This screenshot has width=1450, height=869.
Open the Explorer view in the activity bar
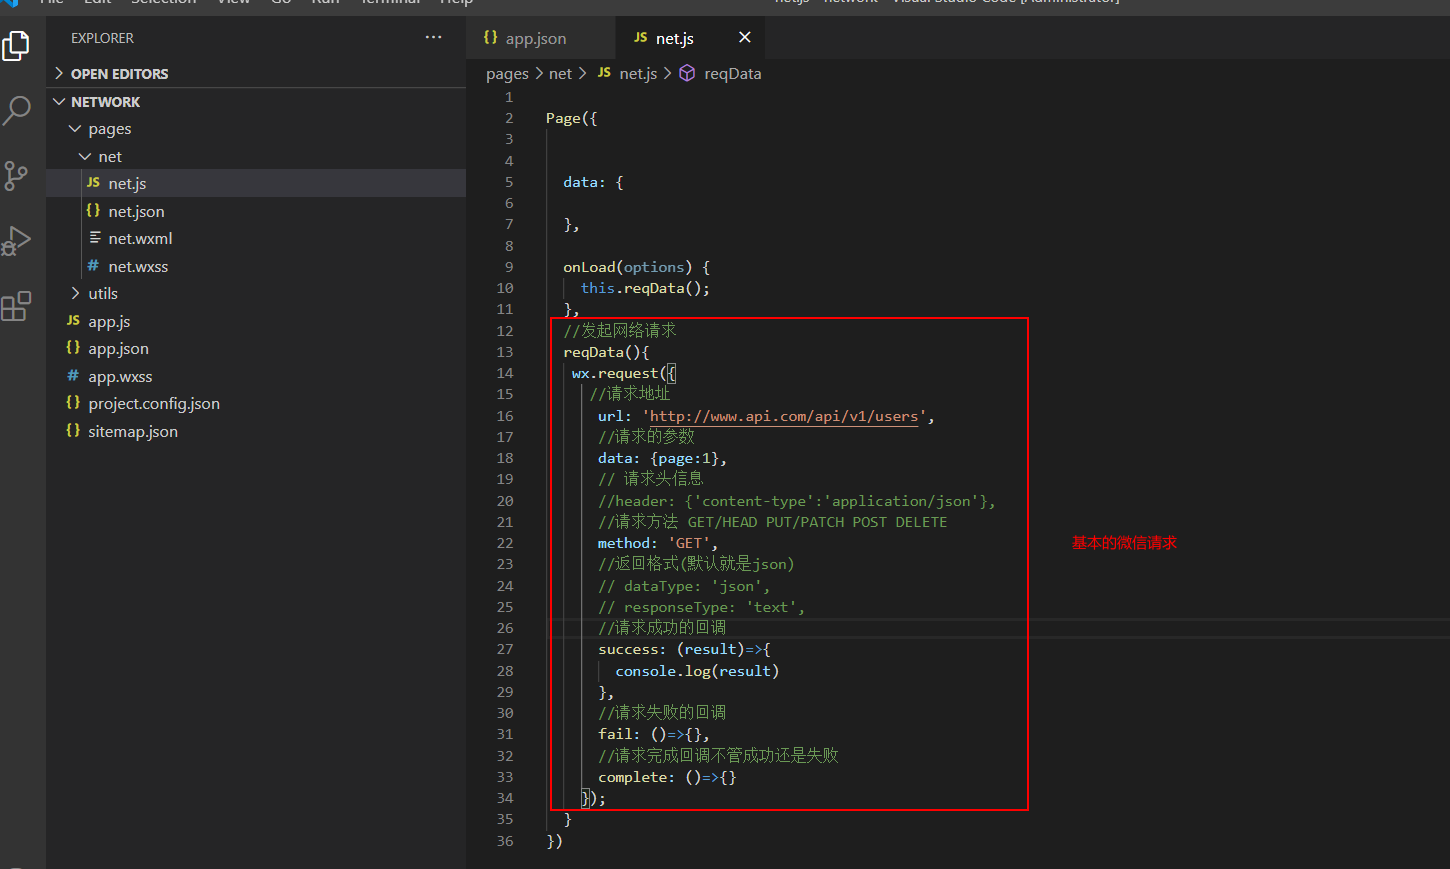pyautogui.click(x=17, y=46)
